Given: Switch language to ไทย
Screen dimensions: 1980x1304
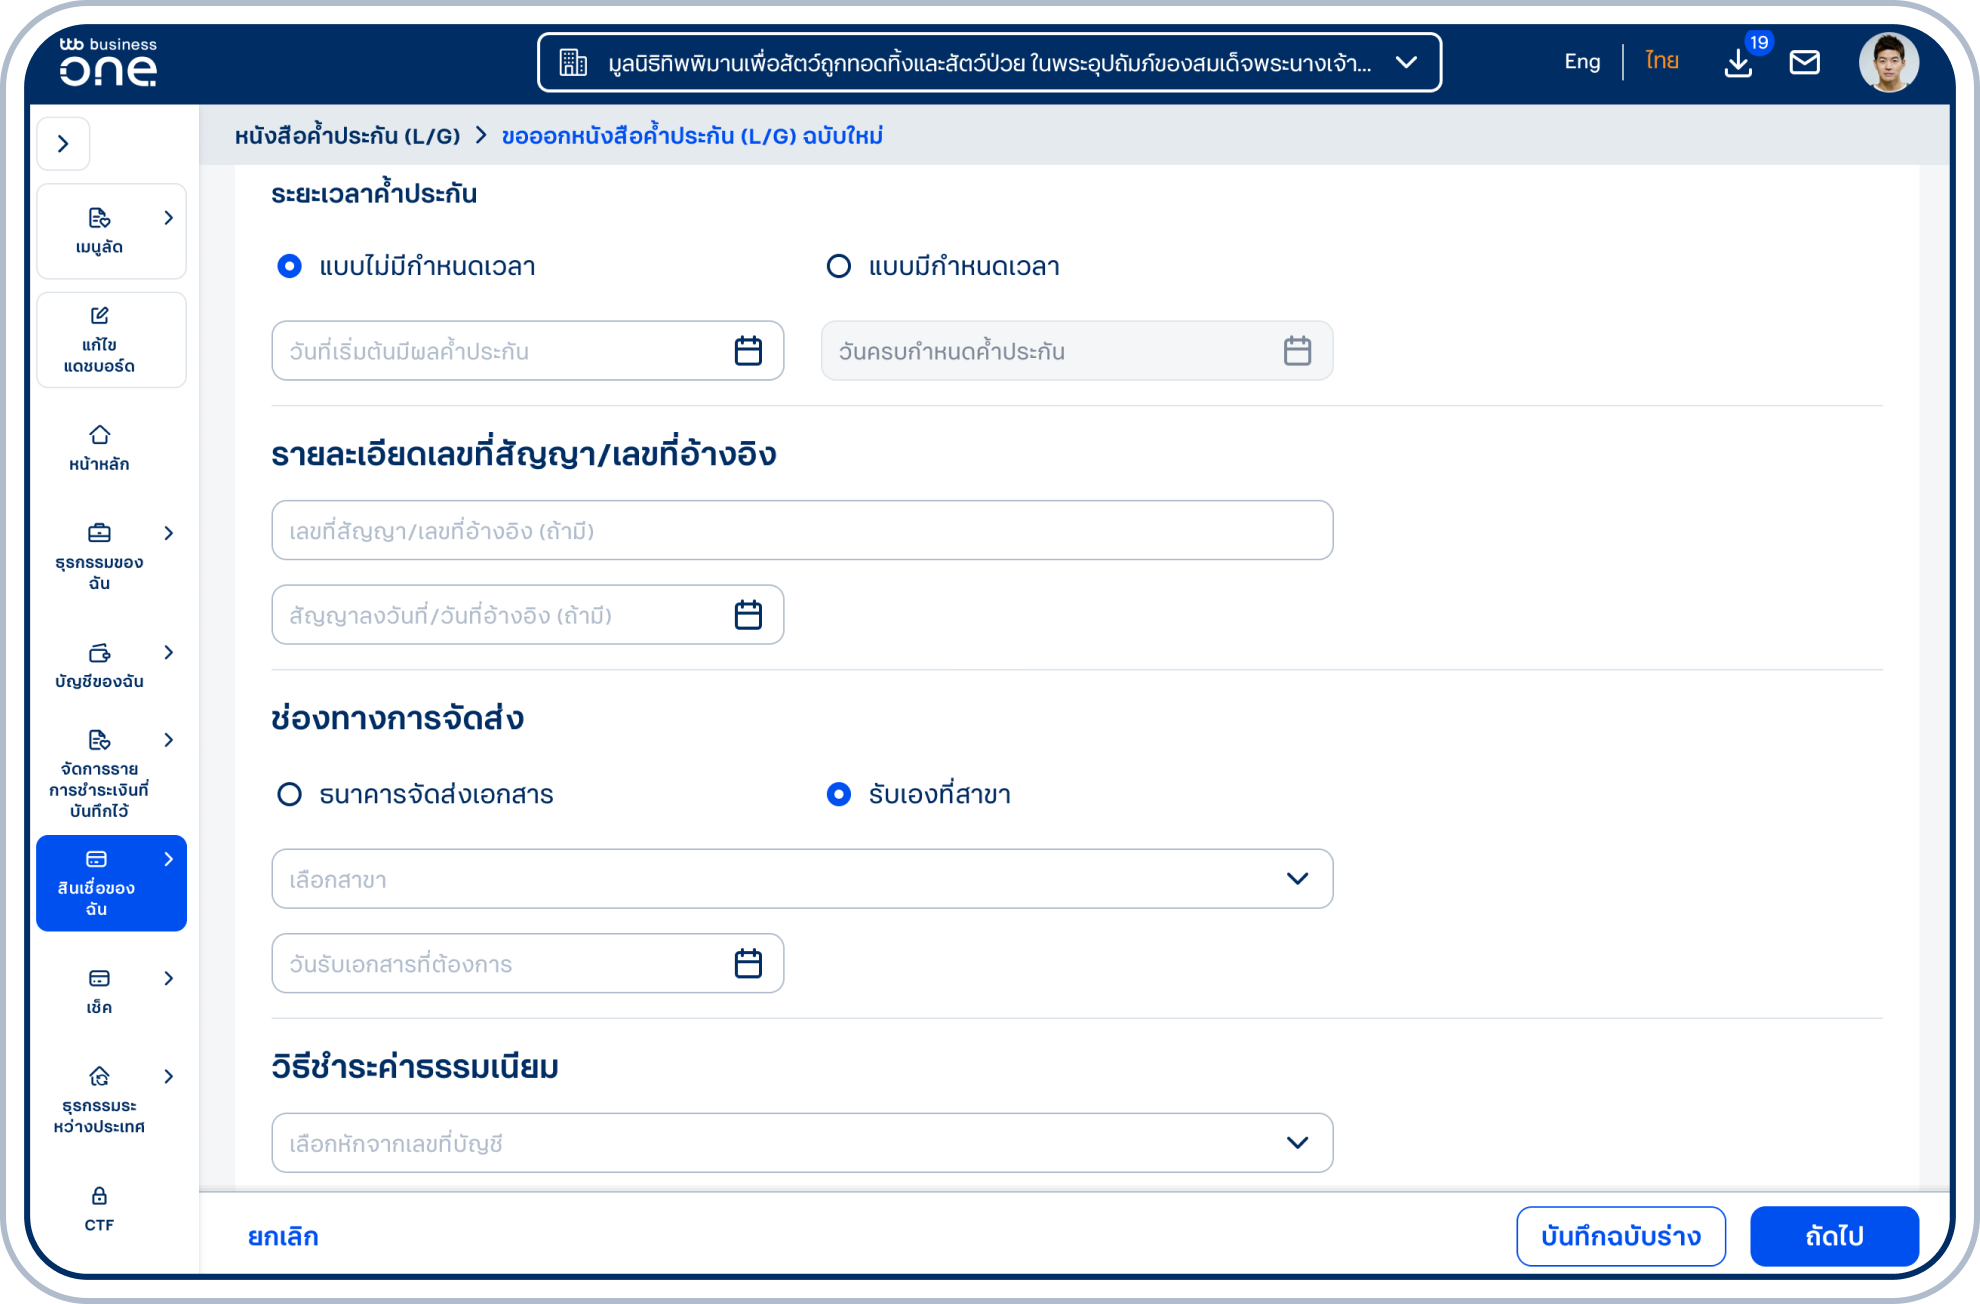Looking at the screenshot, I should pos(1662,62).
